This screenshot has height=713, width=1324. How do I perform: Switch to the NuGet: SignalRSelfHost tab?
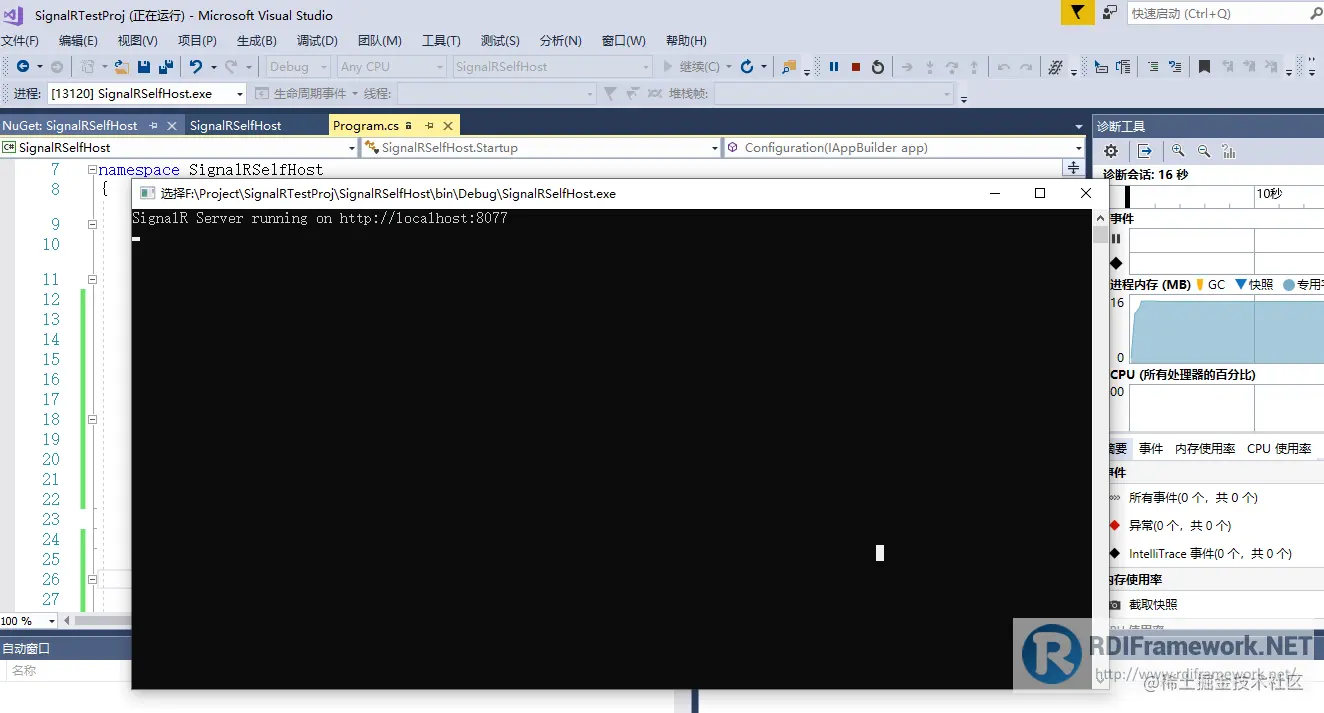point(70,126)
